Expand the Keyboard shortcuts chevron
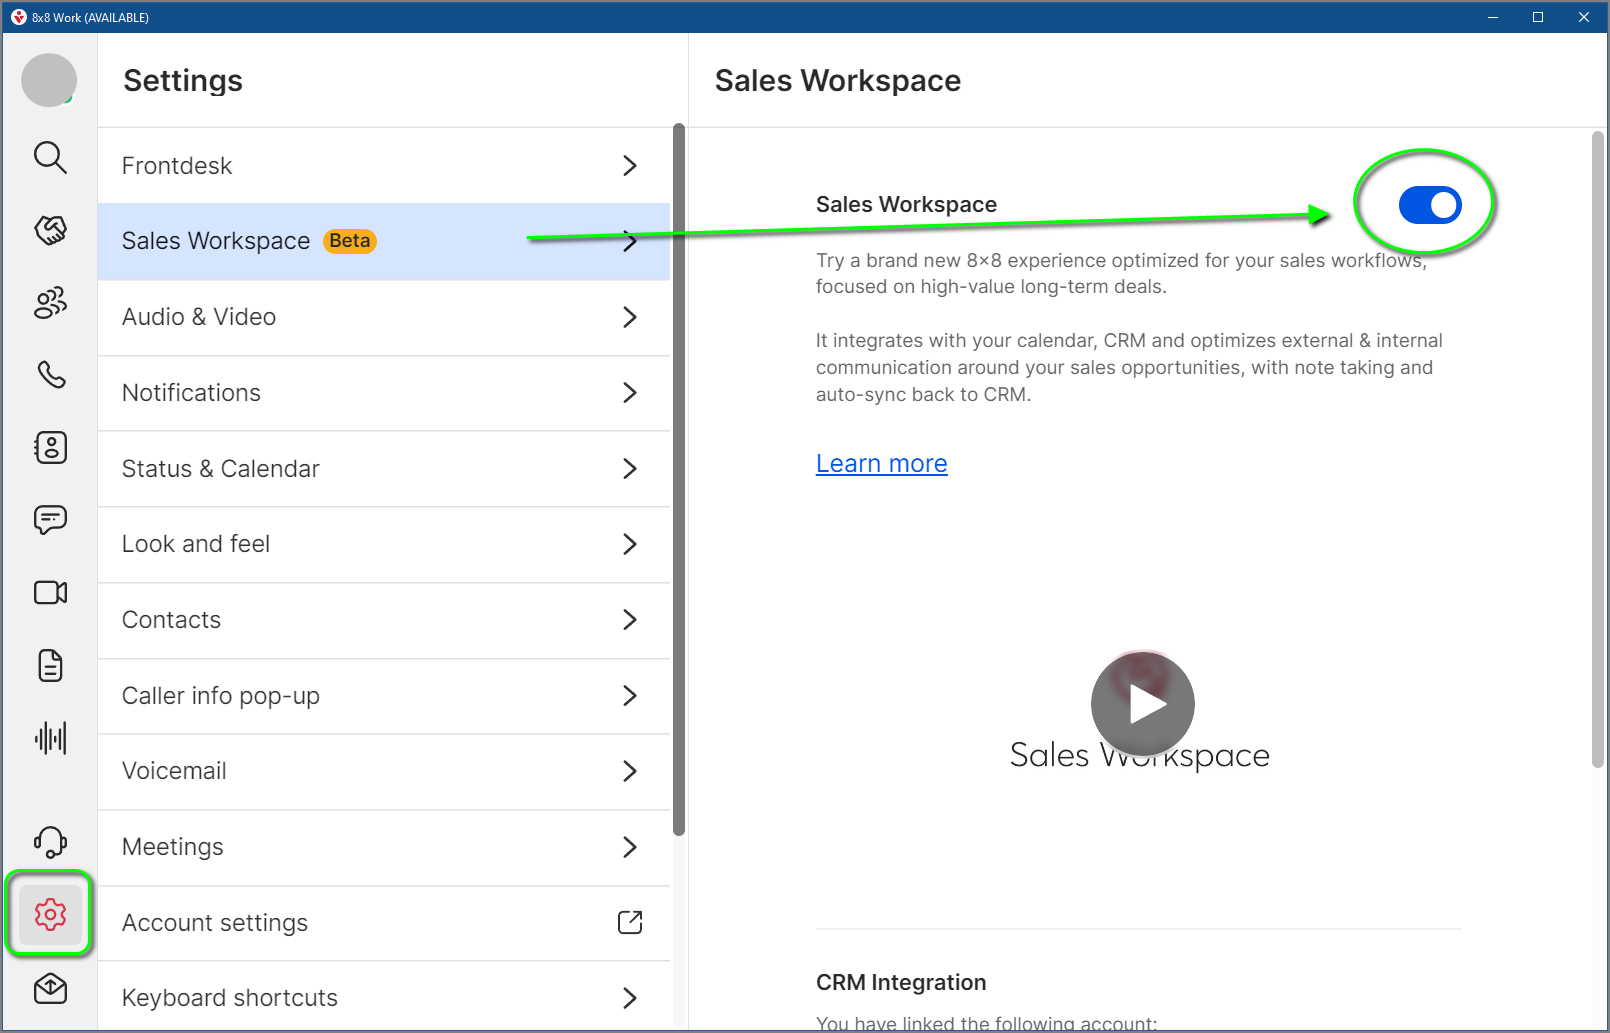 pos(630,997)
